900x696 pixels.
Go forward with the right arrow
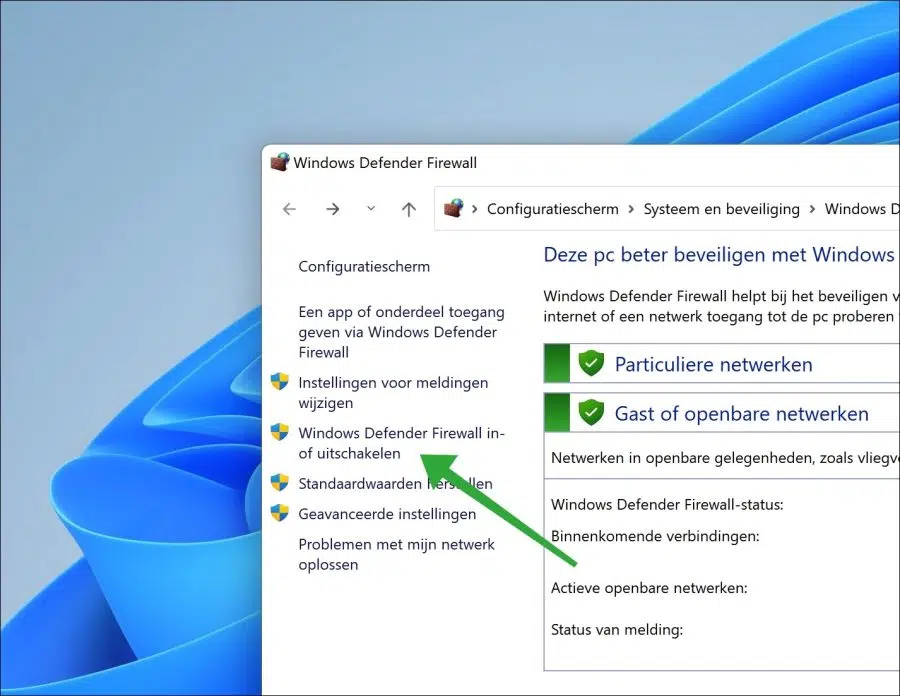pos(332,209)
